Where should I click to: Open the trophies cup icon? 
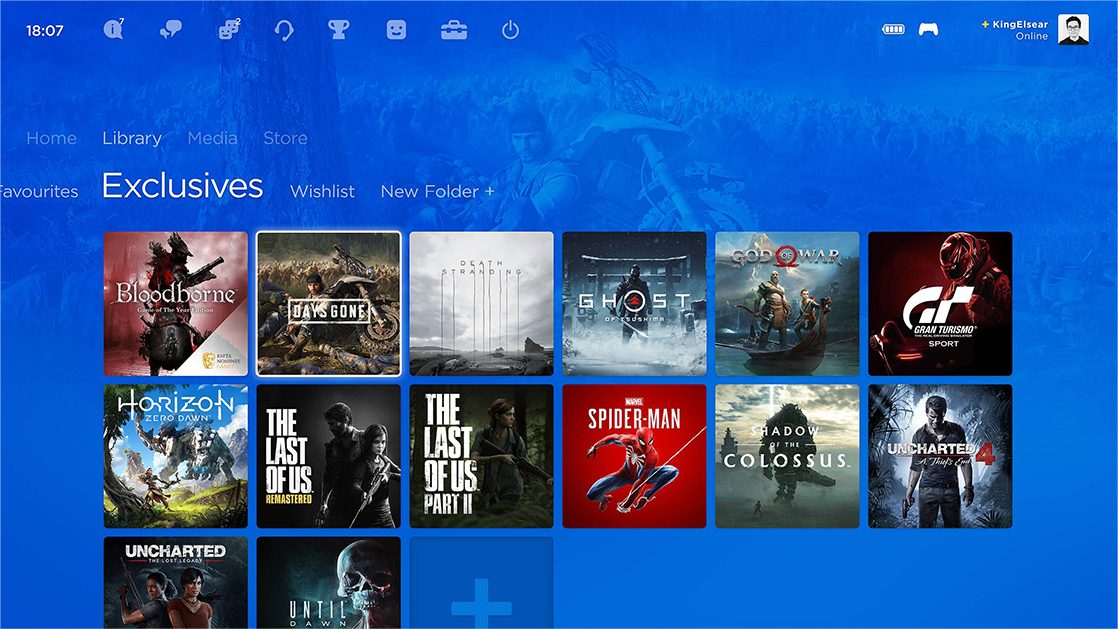(x=339, y=30)
